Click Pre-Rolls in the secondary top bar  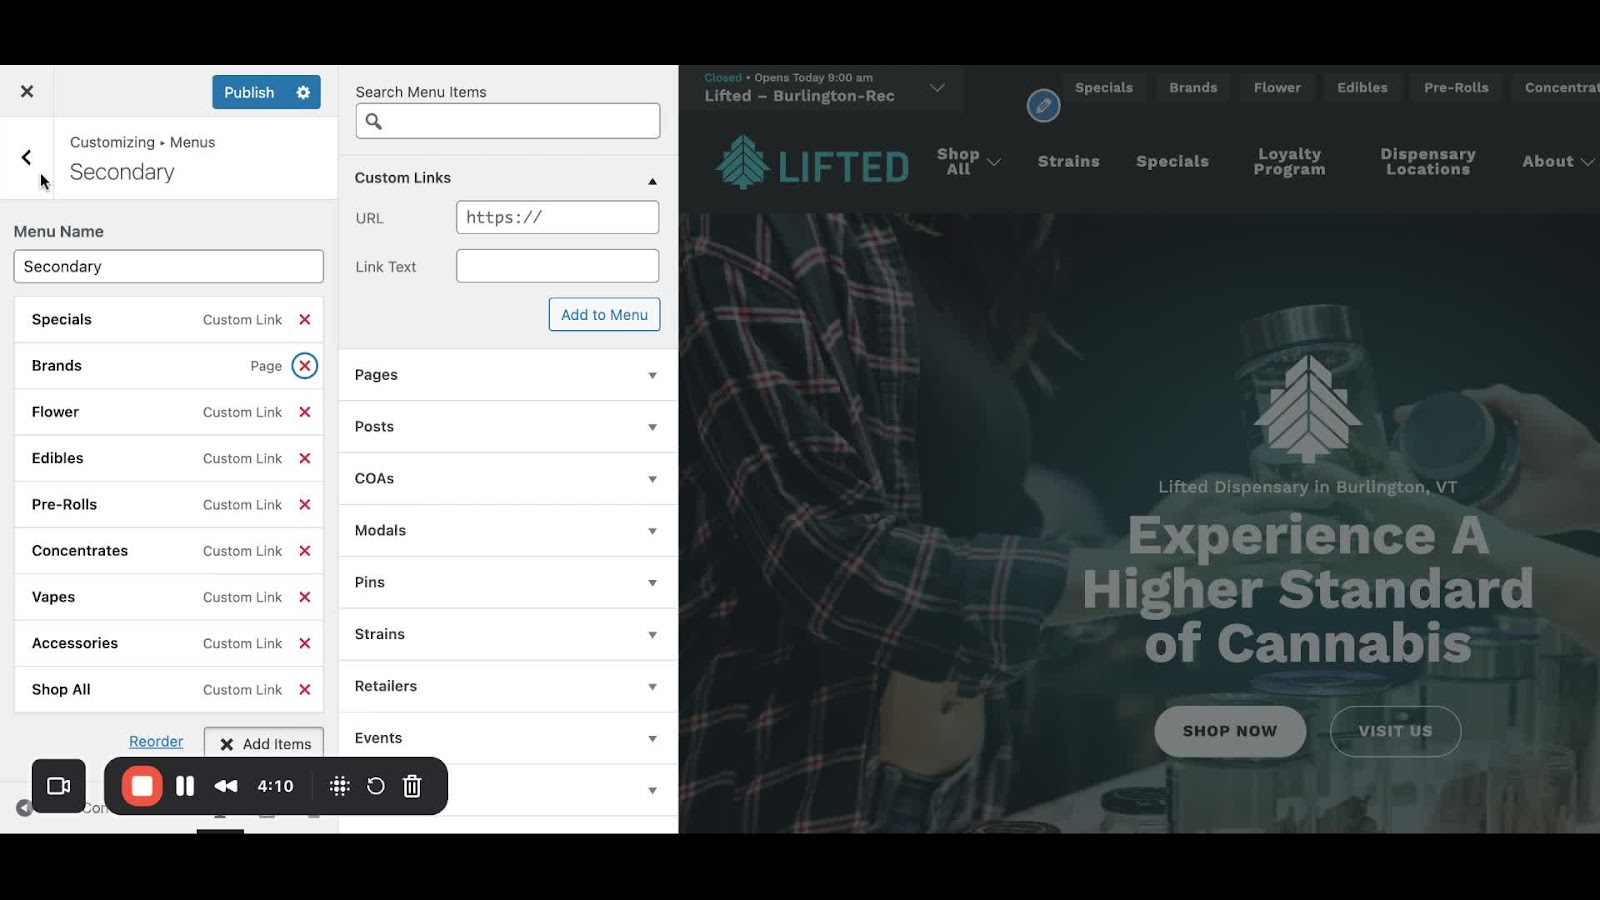coord(1456,88)
